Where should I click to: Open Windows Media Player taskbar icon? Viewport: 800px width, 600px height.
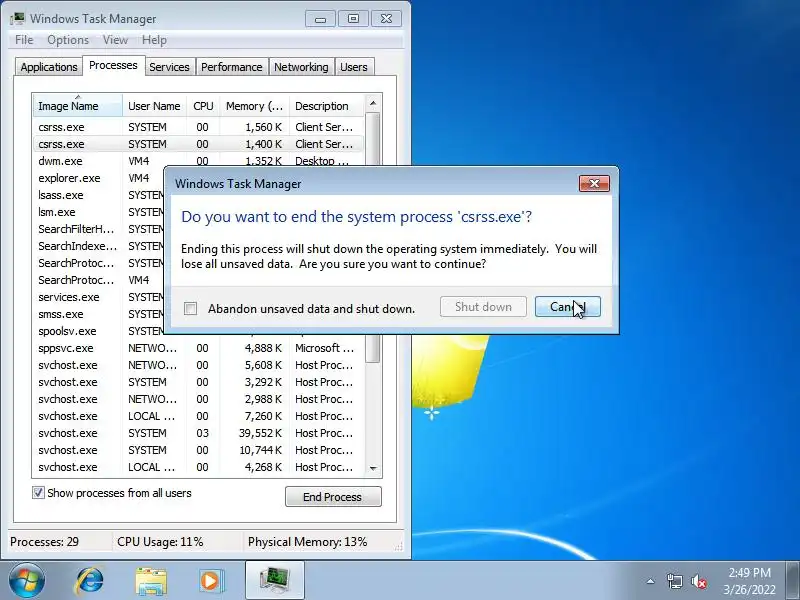pos(211,581)
